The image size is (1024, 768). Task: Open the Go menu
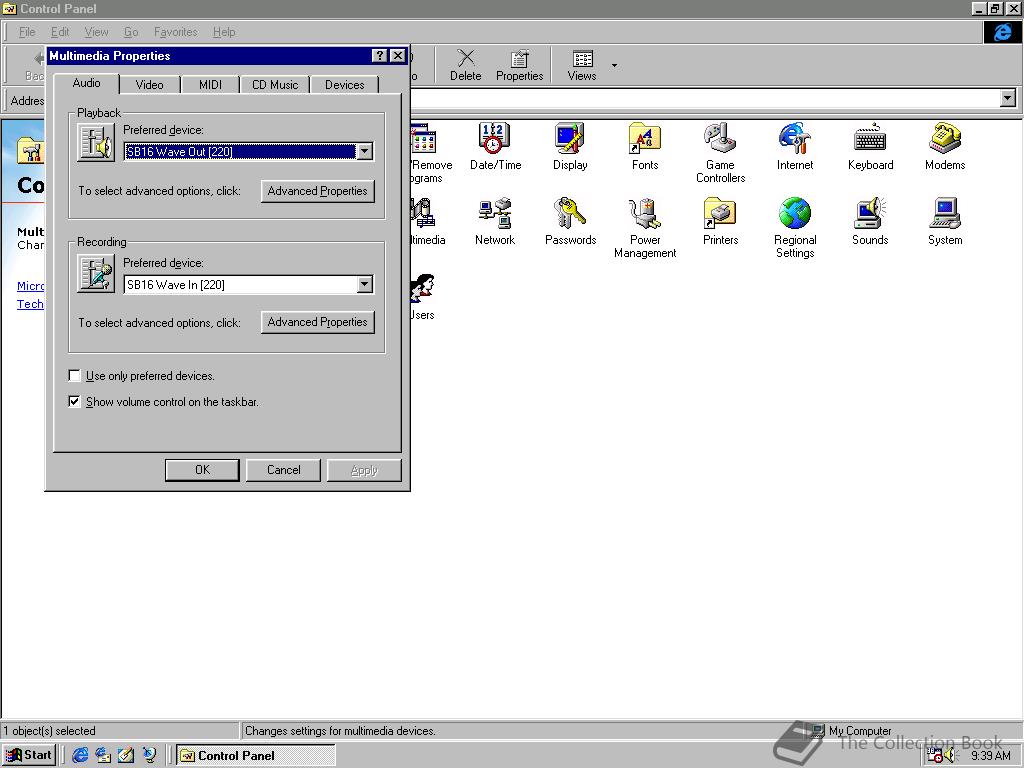tap(131, 32)
